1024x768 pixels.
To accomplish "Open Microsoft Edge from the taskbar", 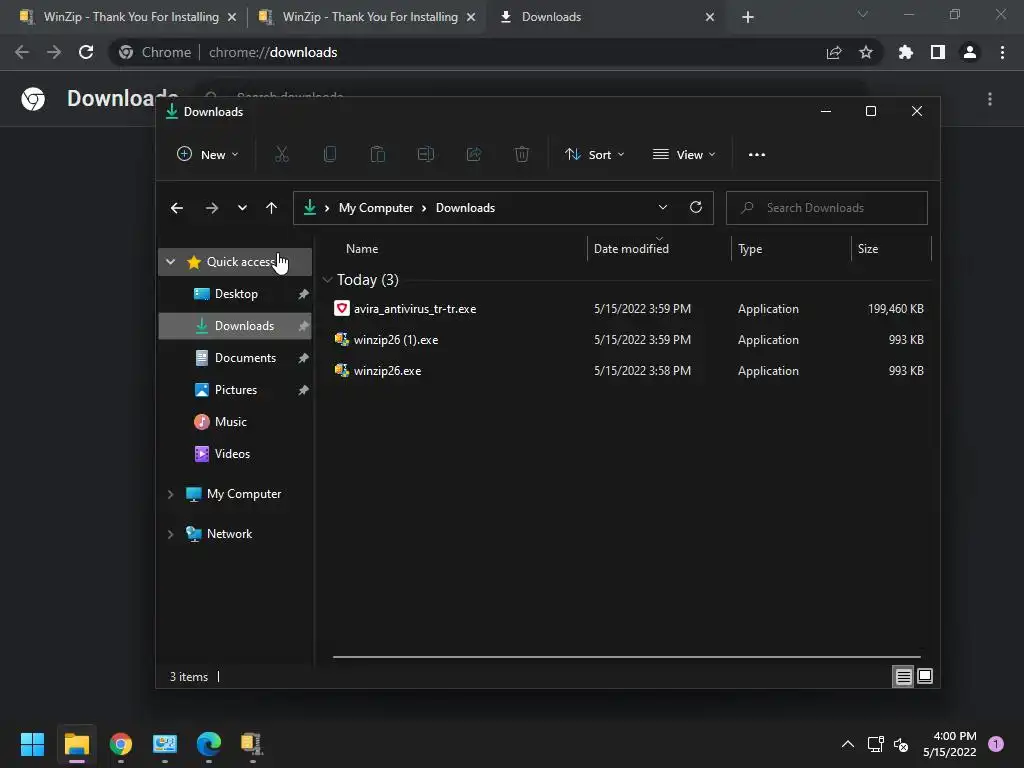I will click(209, 744).
